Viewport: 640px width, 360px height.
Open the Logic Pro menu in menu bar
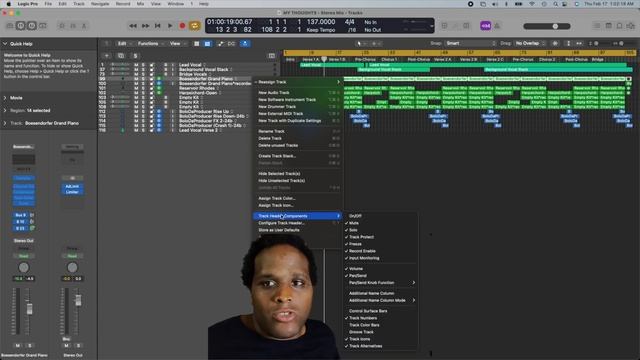[27, 4]
